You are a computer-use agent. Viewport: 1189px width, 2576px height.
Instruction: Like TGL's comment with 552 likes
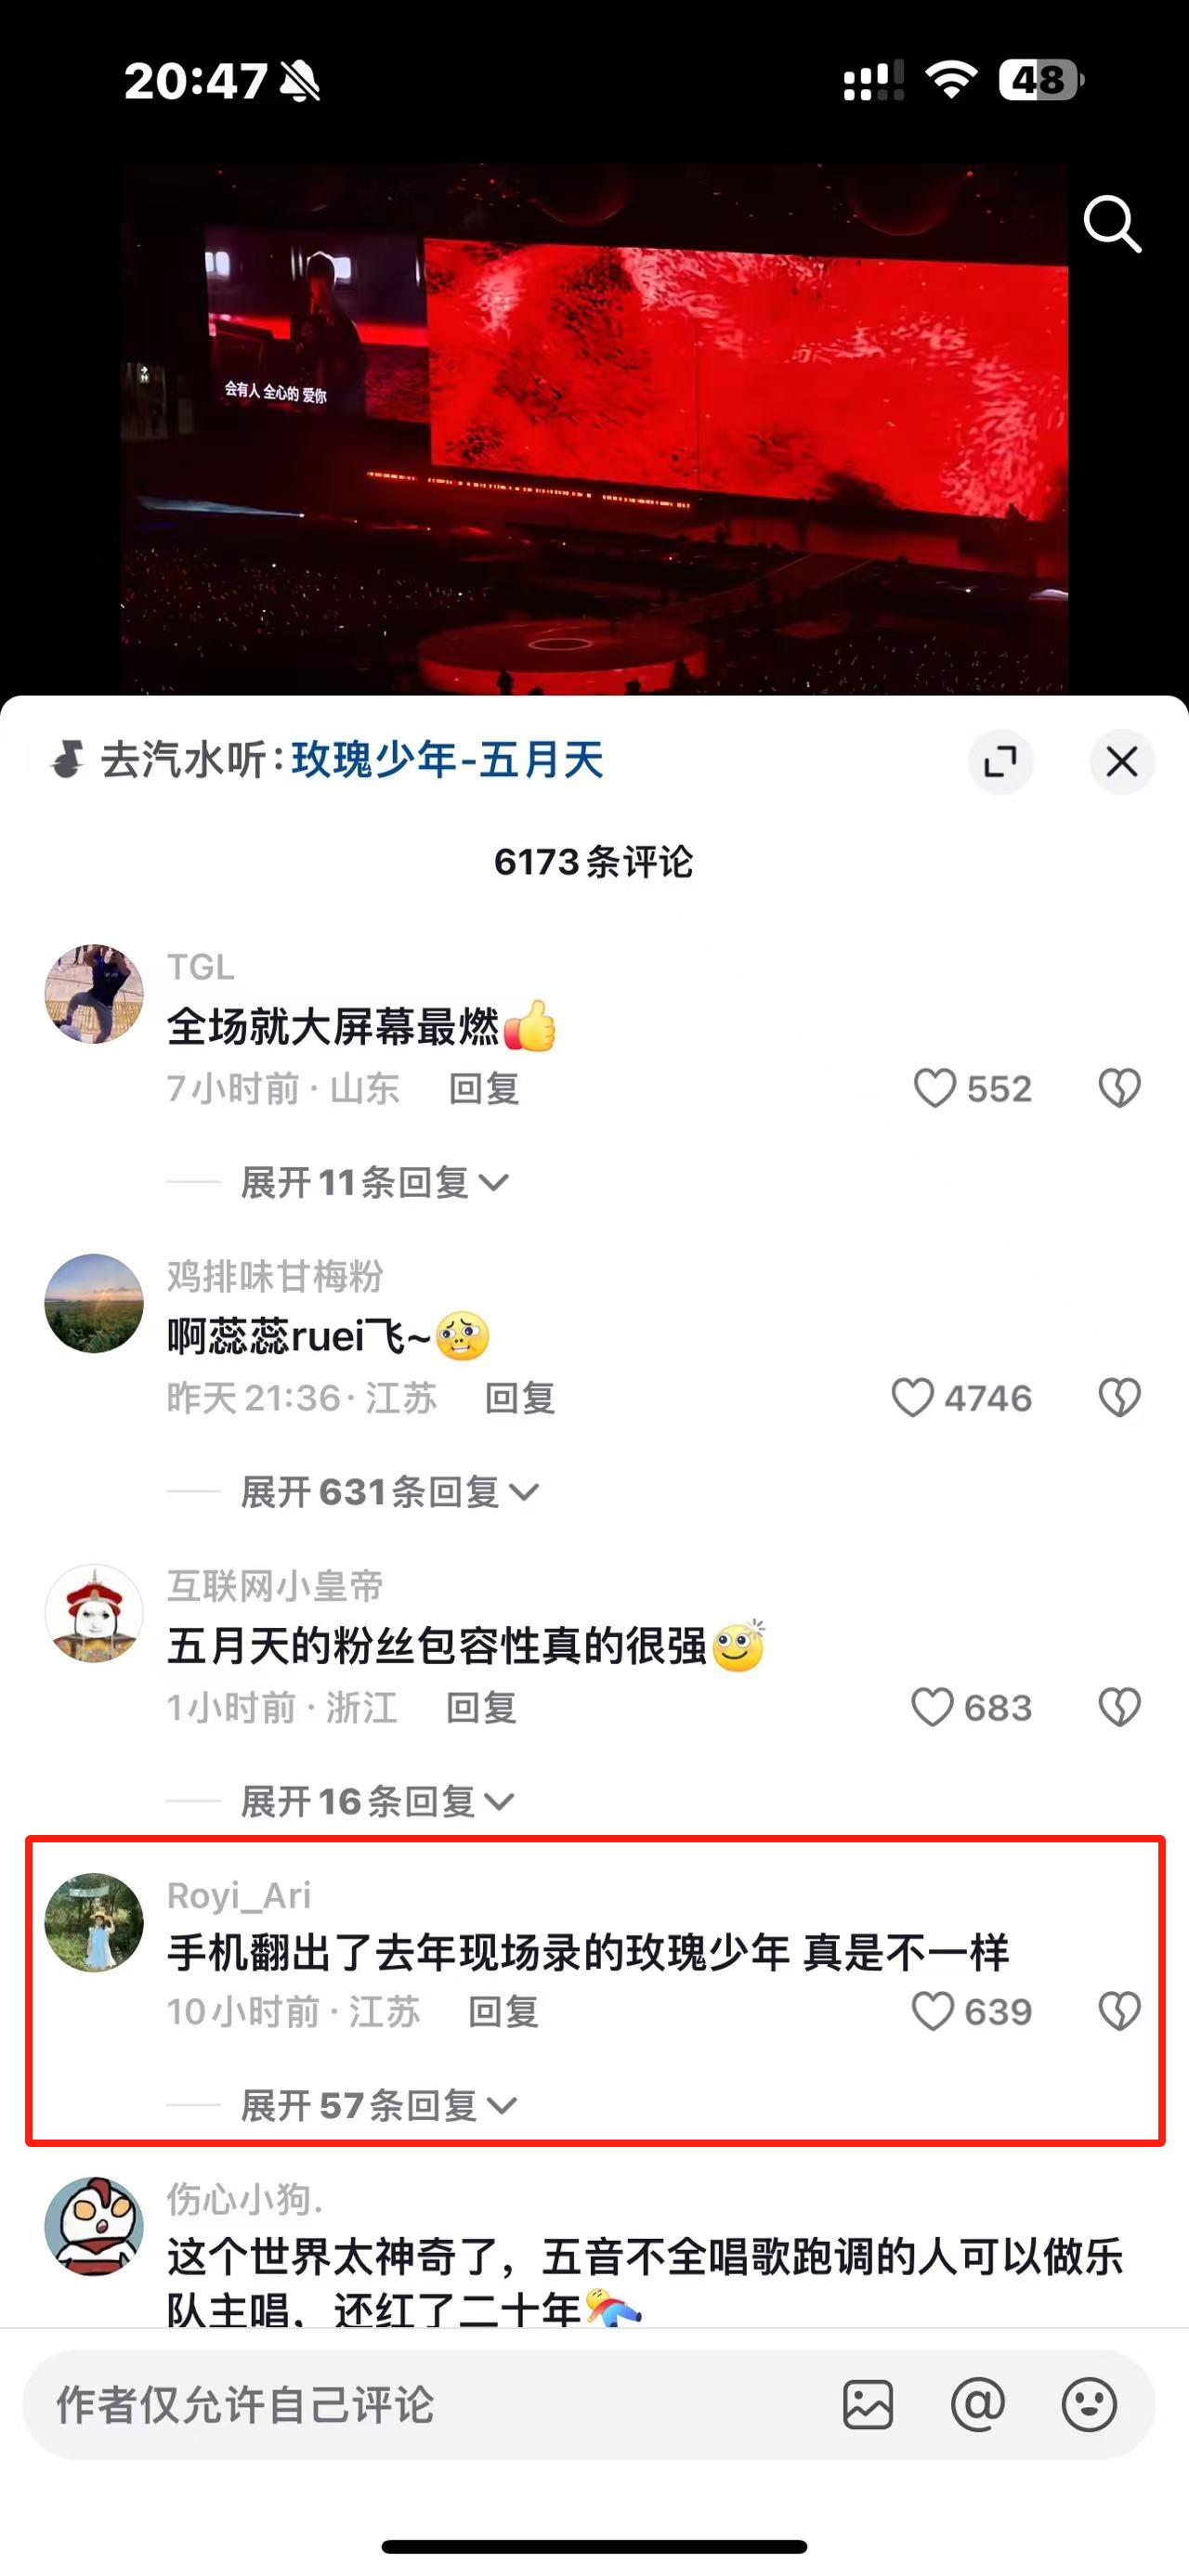pos(935,1088)
